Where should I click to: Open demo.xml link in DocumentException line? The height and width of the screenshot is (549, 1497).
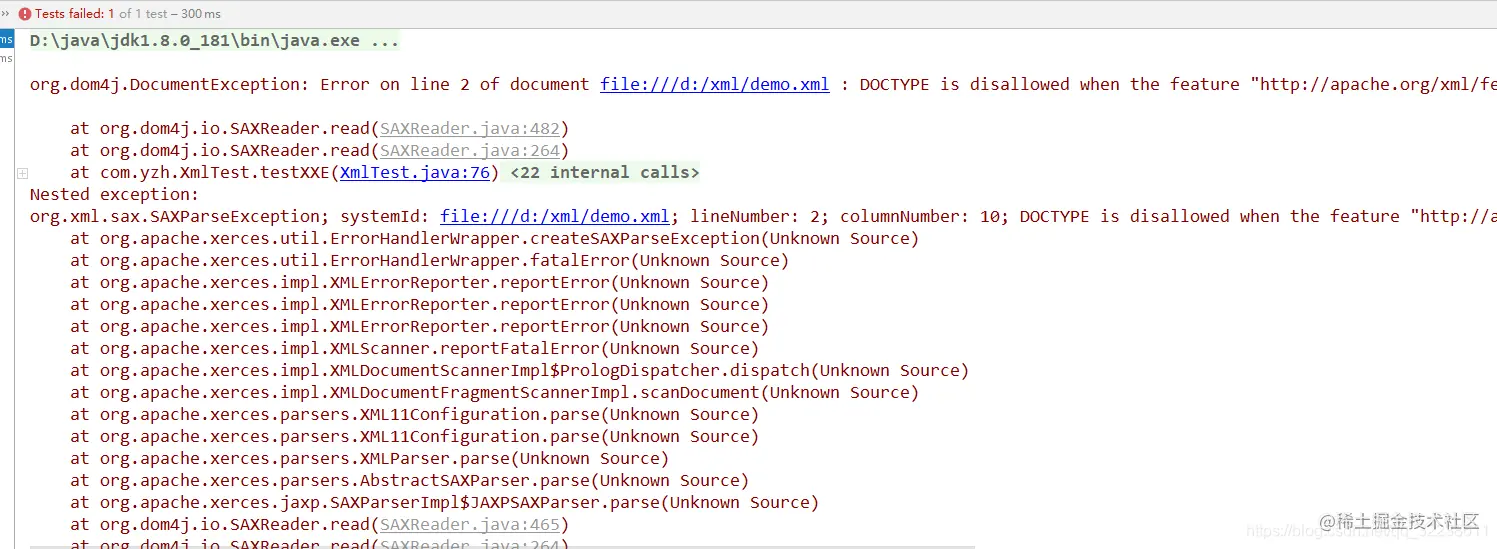click(x=715, y=84)
